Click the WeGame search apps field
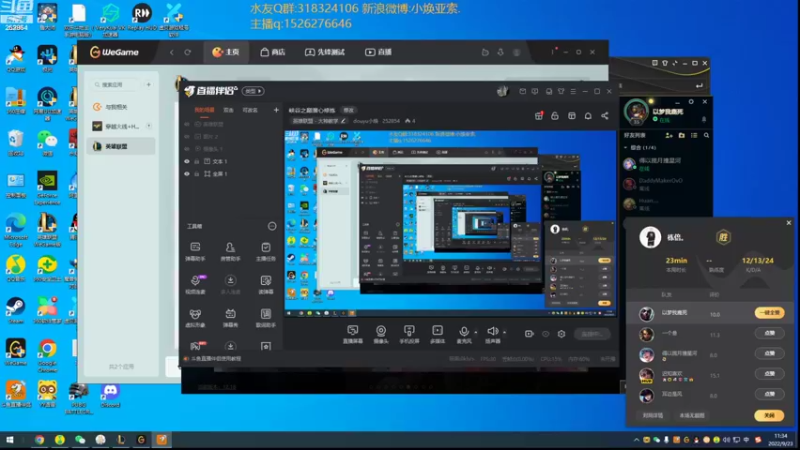The width and height of the screenshot is (800, 450). [116, 85]
